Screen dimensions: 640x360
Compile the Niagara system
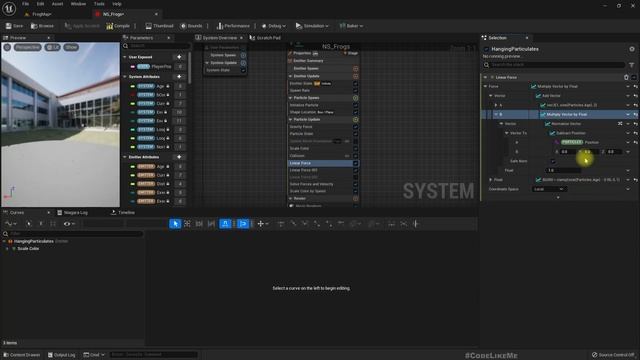(118, 26)
